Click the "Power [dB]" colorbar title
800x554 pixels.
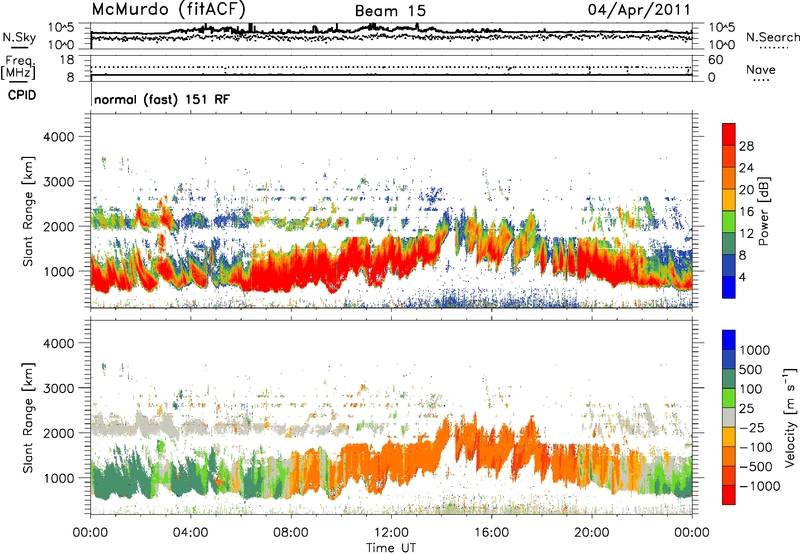(763, 211)
